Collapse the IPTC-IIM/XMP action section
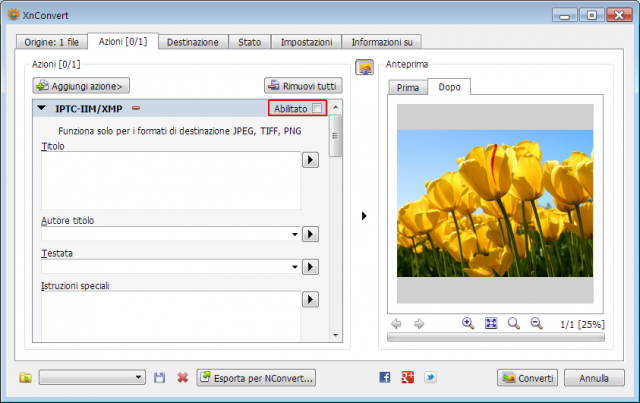640x403 pixels. (41, 108)
